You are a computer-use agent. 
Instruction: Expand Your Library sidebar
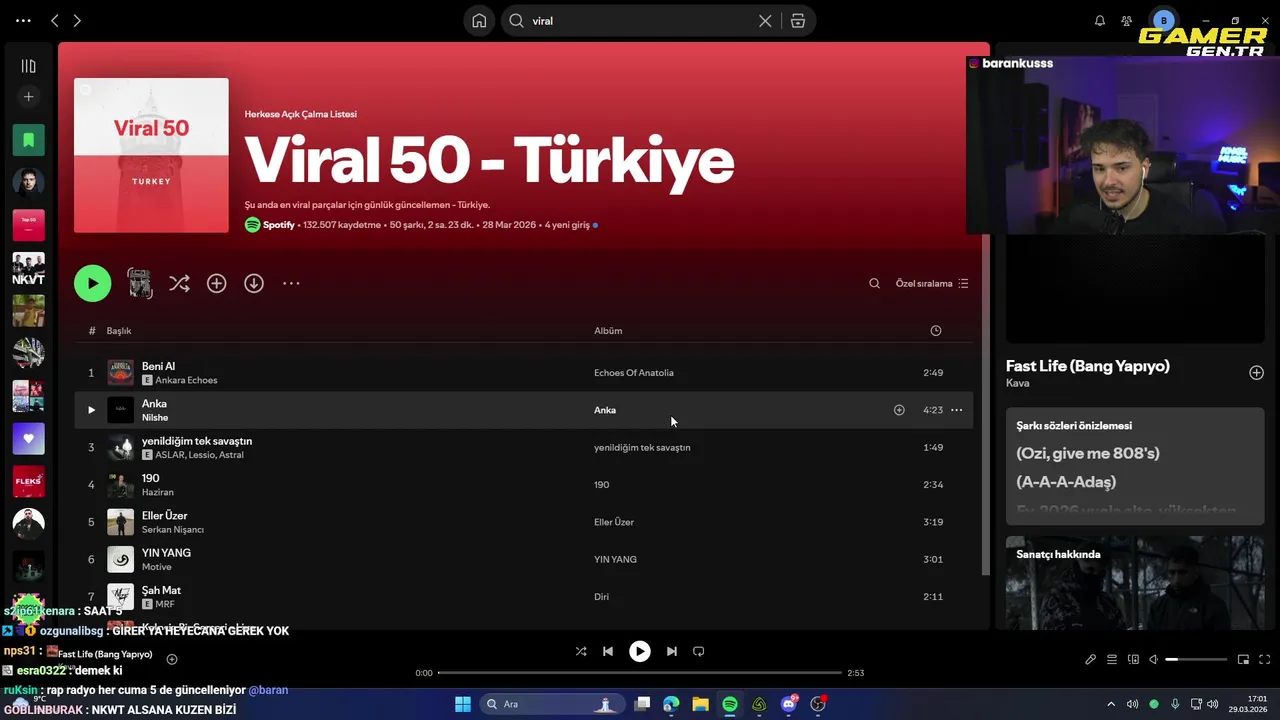pyautogui.click(x=28, y=66)
